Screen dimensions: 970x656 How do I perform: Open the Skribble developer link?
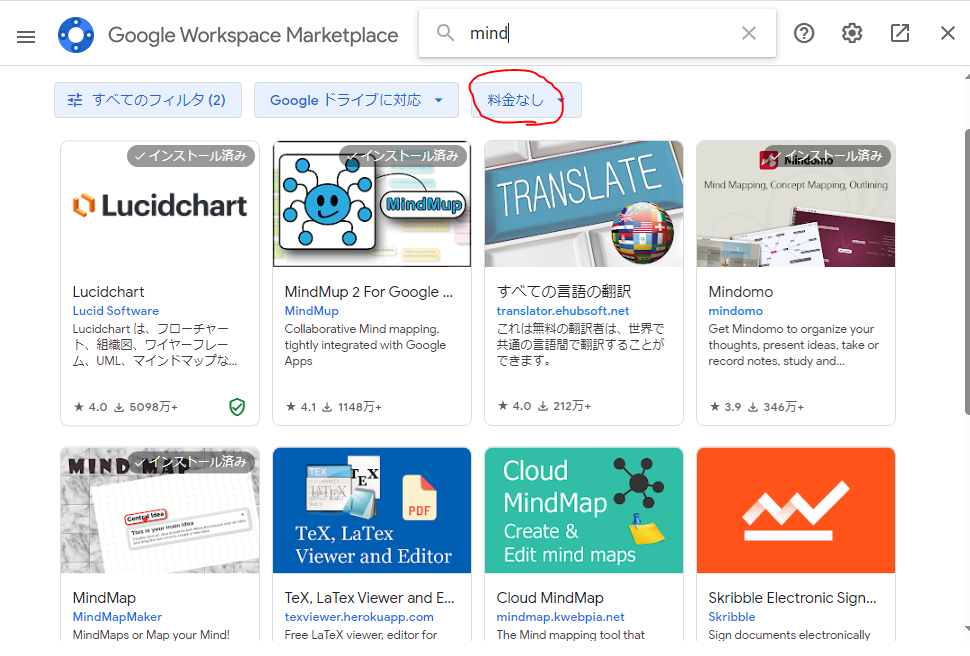tap(732, 616)
